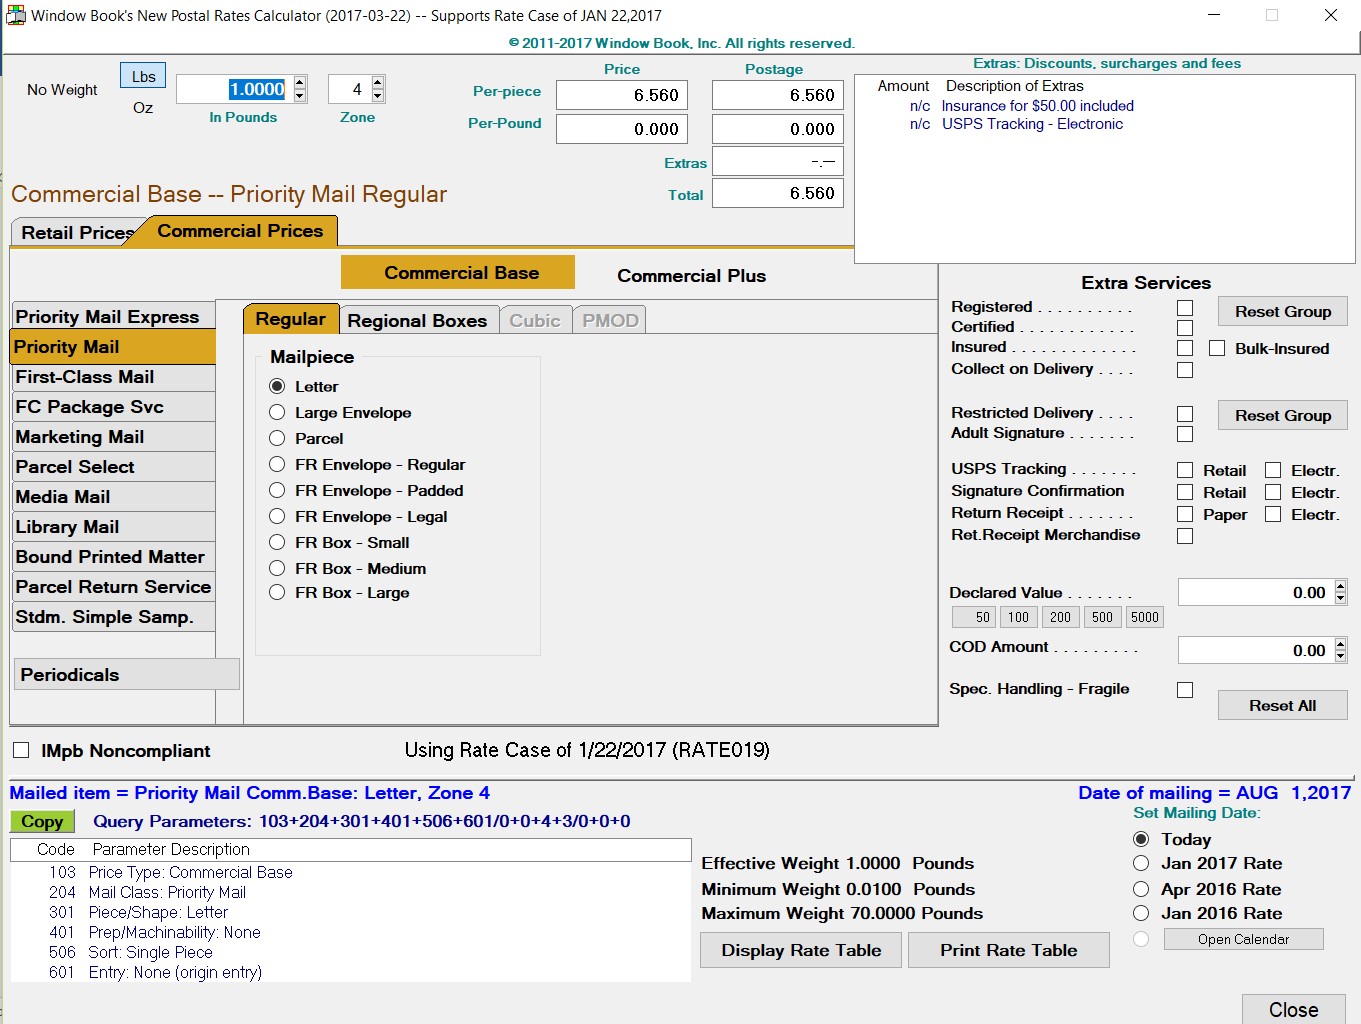Choose Parcel Select mail class
Image resolution: width=1361 pixels, height=1024 pixels.
point(112,466)
